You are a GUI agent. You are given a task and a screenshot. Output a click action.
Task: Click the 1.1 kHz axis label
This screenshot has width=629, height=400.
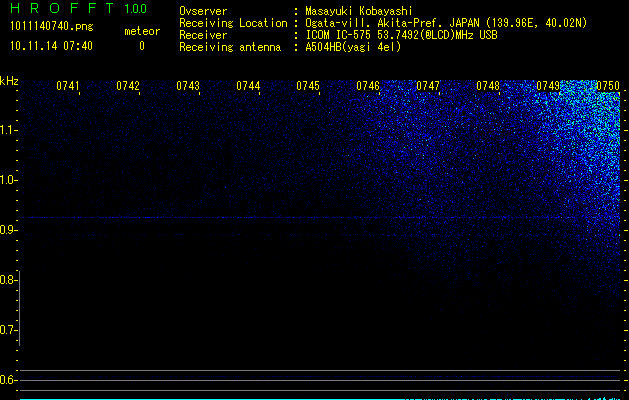(x=8, y=130)
